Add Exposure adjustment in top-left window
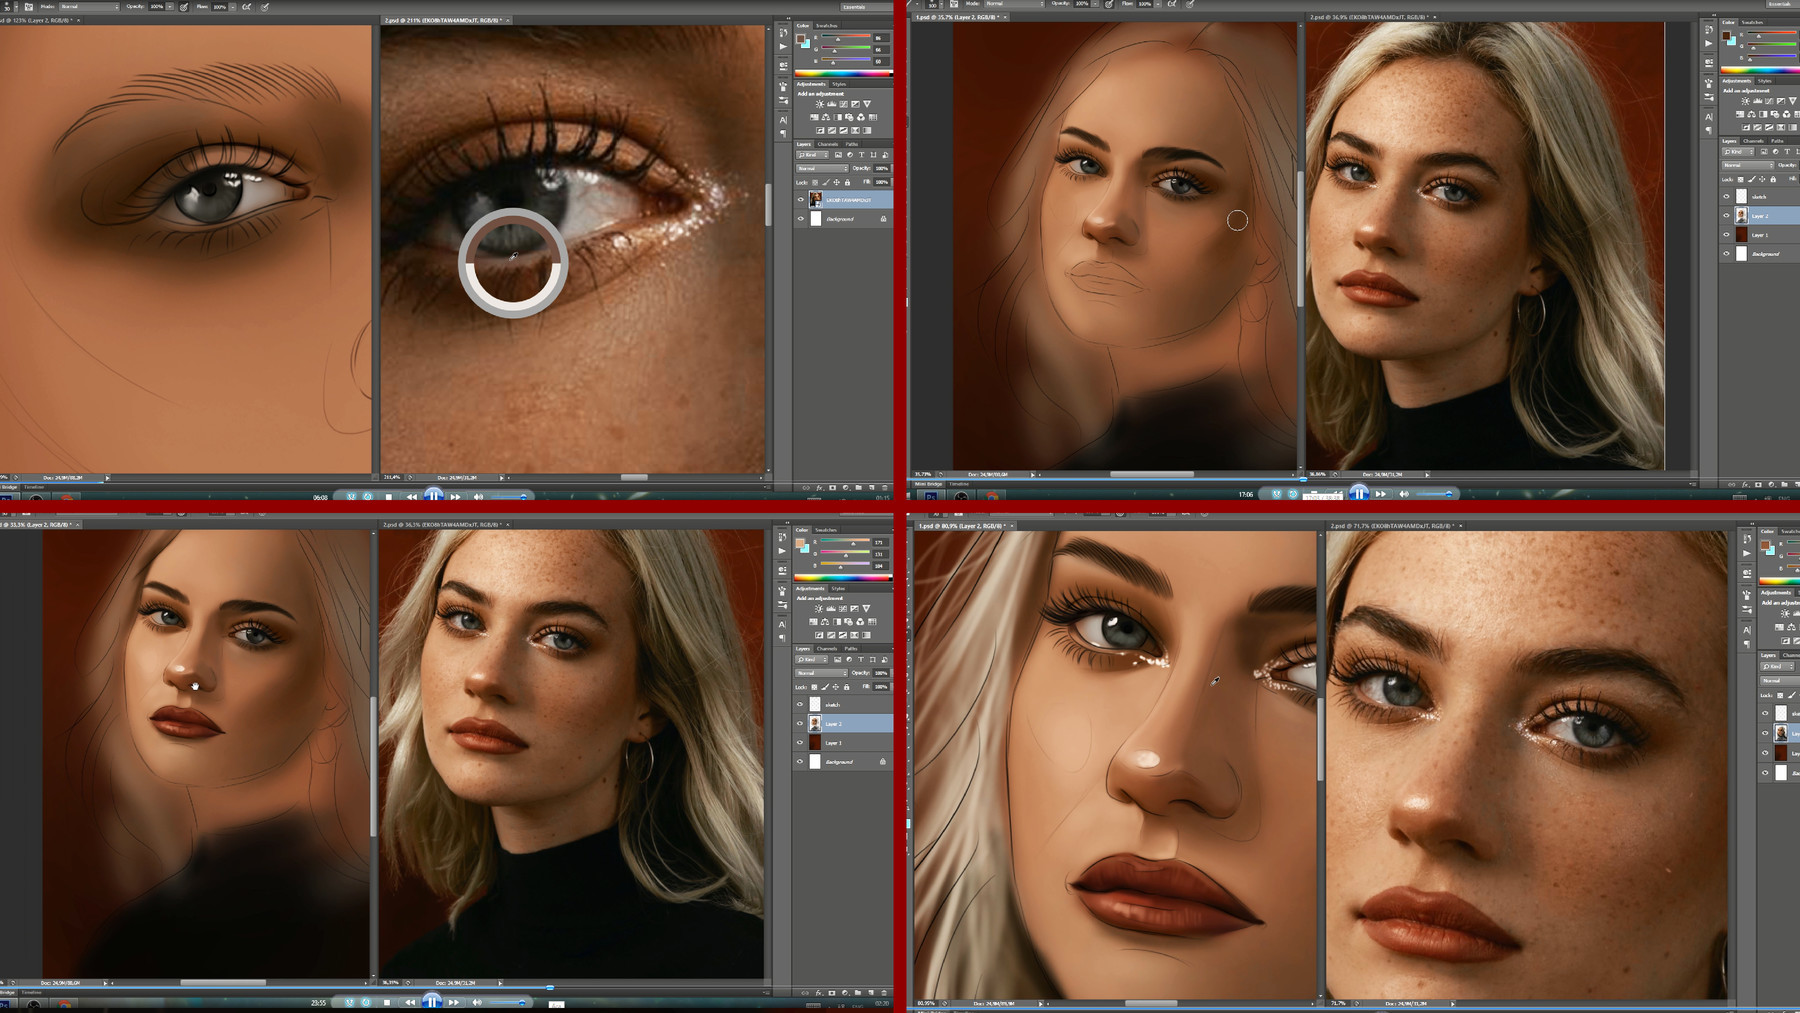This screenshot has height=1013, width=1800. tap(855, 104)
